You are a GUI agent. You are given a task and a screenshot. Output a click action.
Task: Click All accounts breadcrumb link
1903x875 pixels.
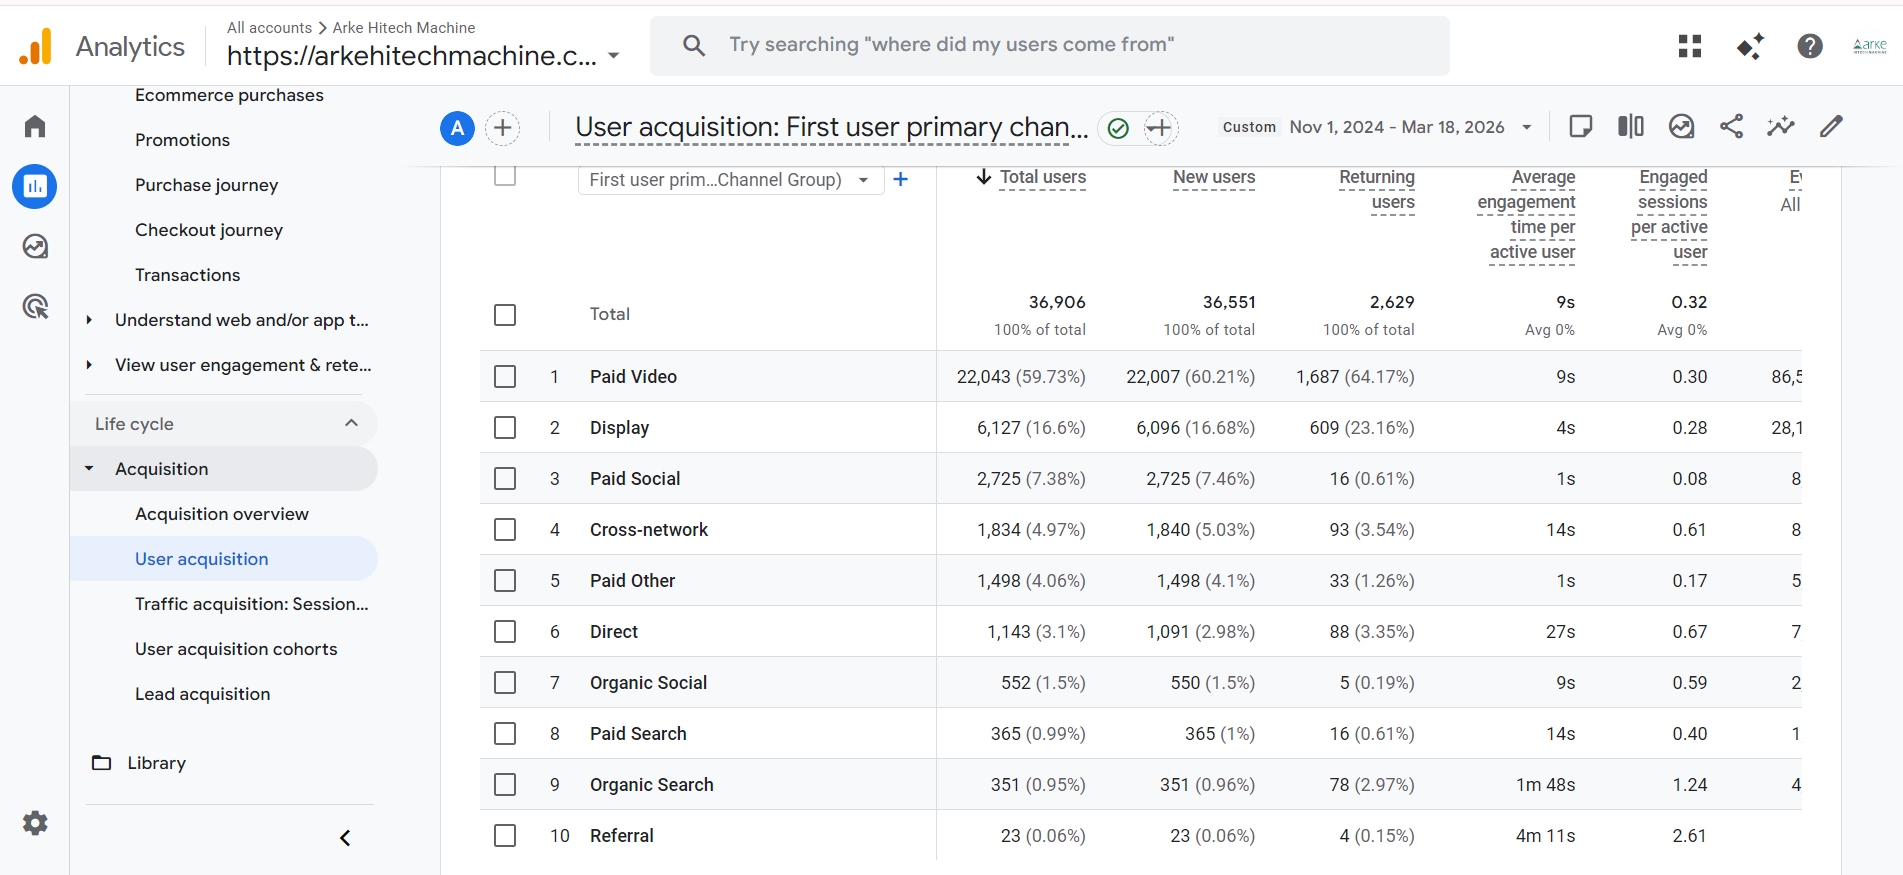(269, 28)
